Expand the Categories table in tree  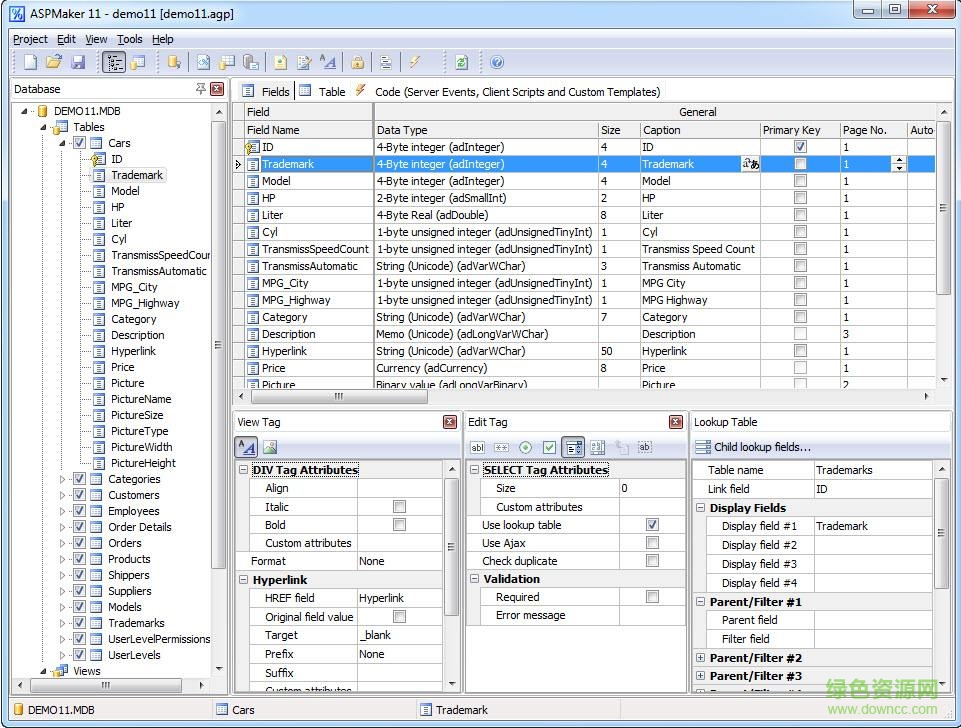tap(62, 479)
